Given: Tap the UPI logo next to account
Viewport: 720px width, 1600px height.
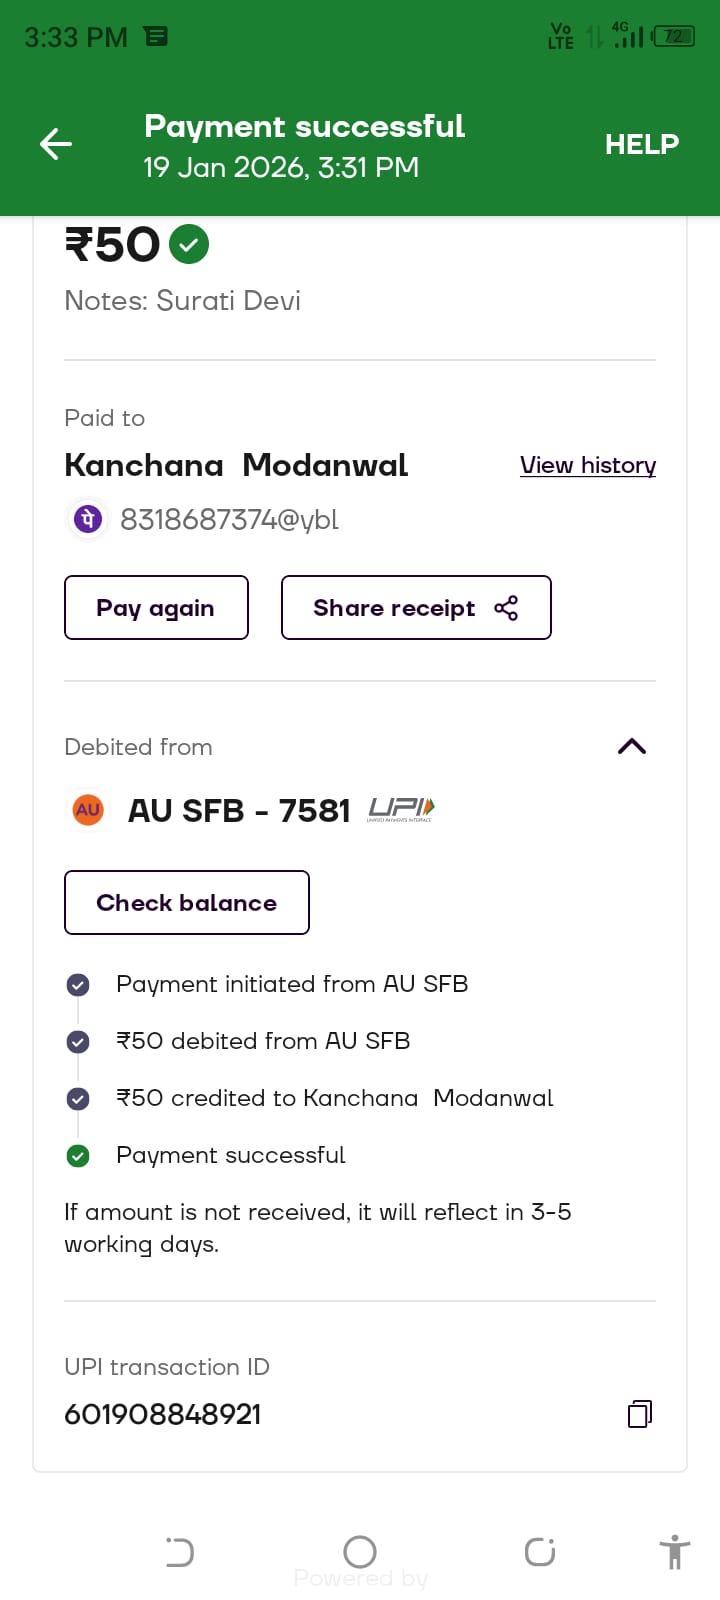Looking at the screenshot, I should click(401, 809).
